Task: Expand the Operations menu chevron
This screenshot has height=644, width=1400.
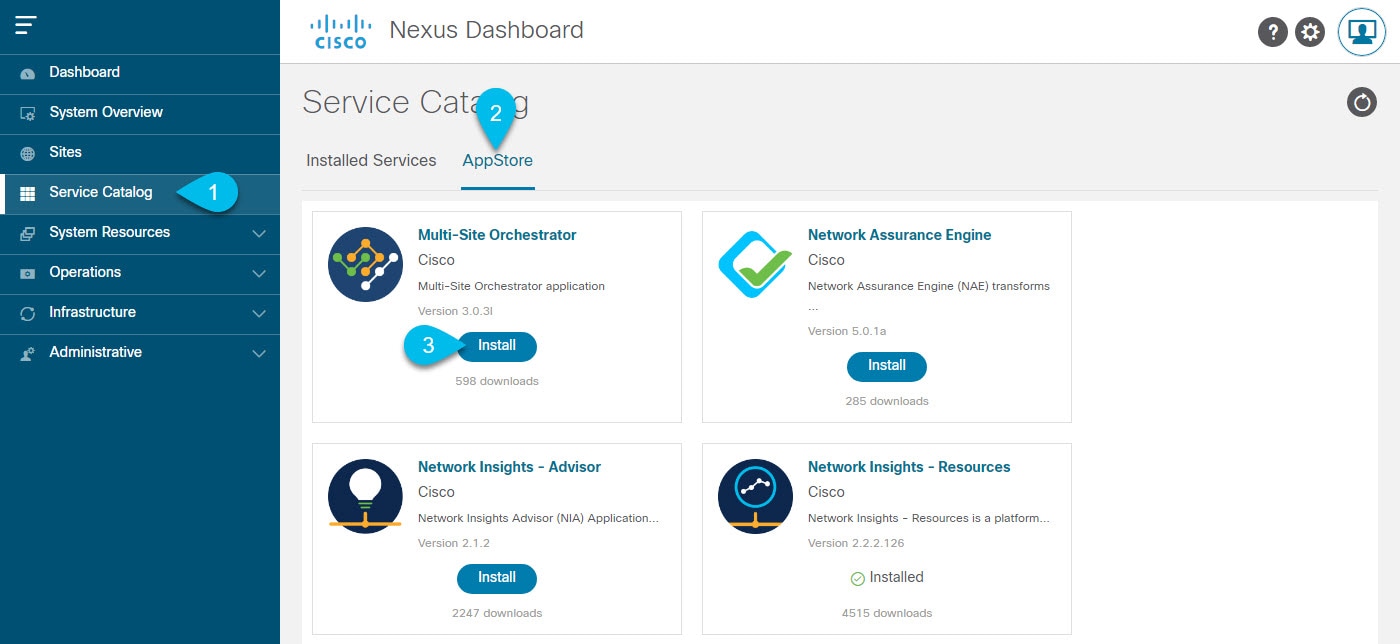Action: tap(259, 273)
